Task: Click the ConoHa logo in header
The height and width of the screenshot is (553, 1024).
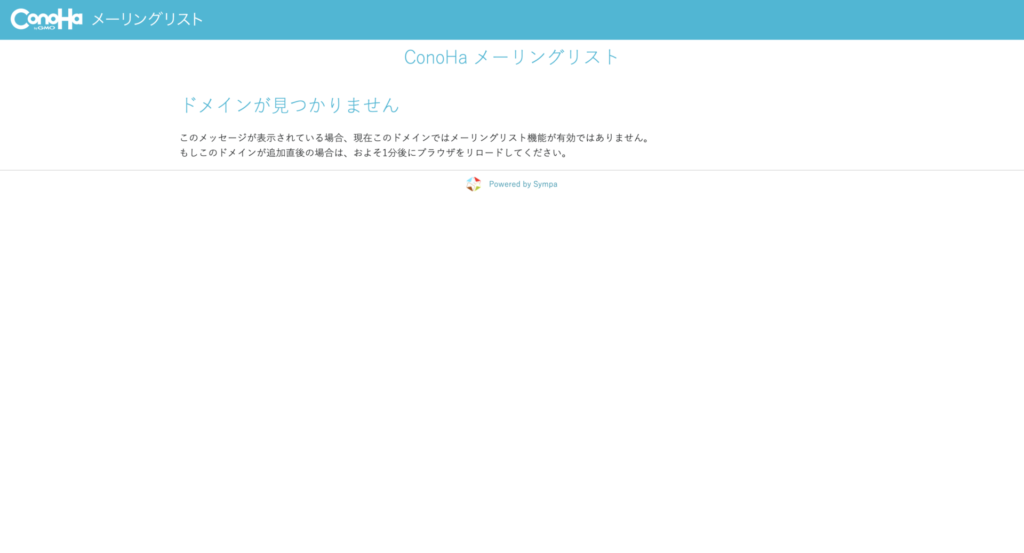Action: [46, 19]
